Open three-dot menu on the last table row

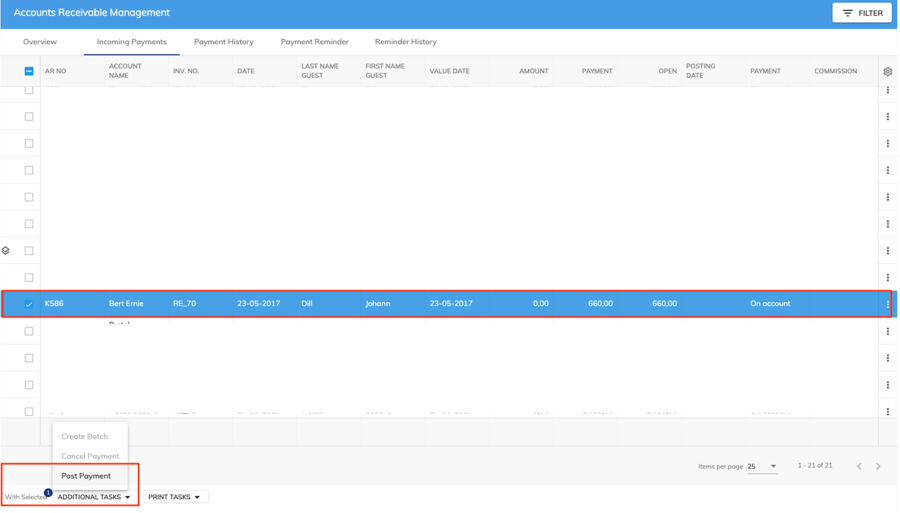(x=887, y=411)
